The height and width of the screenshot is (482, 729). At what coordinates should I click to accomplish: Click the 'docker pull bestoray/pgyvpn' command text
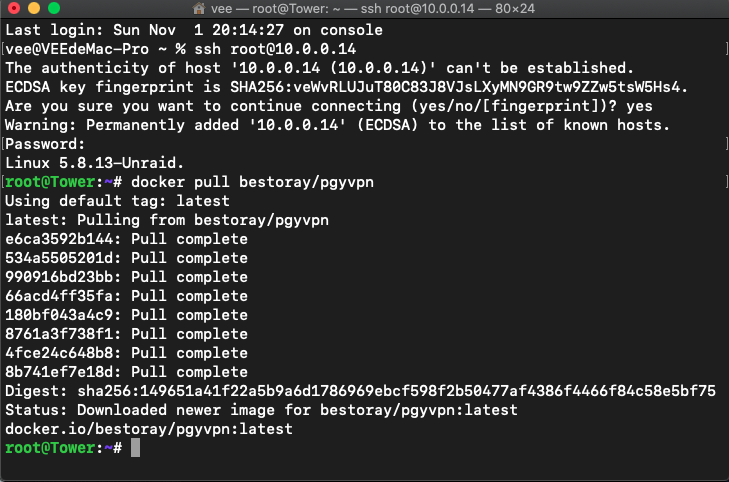(x=252, y=182)
